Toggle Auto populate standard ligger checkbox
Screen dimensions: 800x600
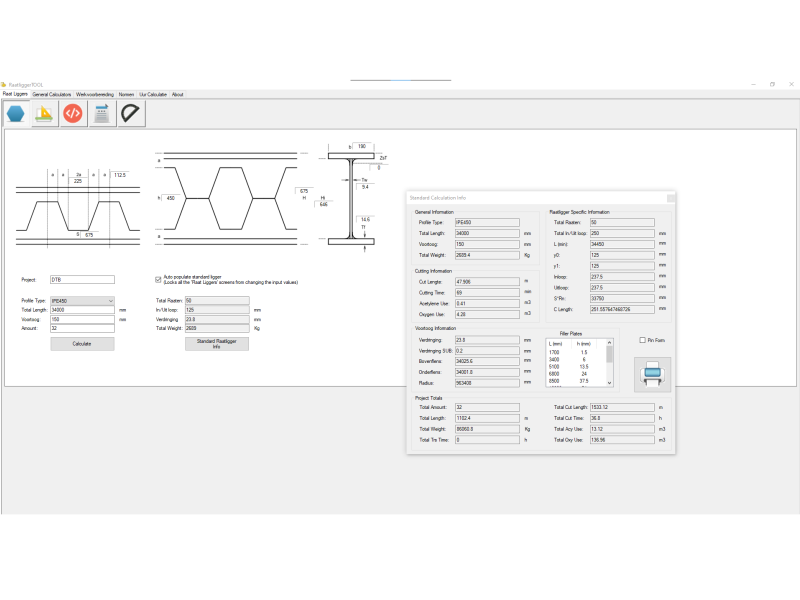pyautogui.click(x=158, y=280)
